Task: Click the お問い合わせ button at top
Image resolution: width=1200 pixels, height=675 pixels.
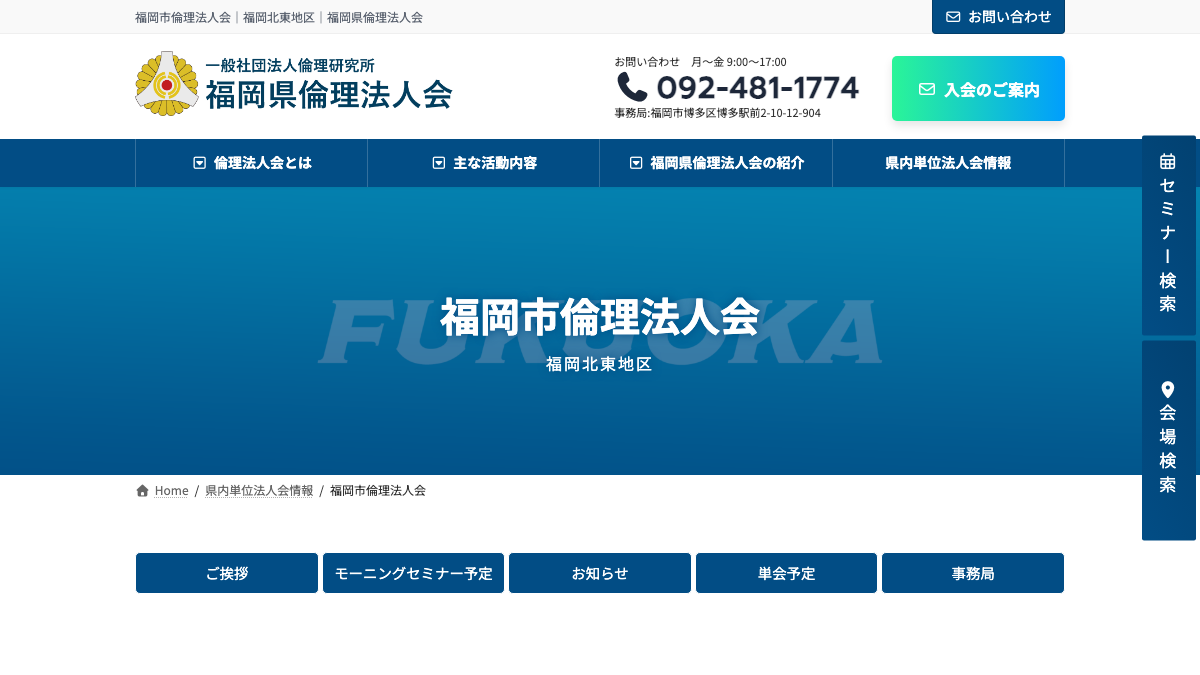Action: coord(998,17)
